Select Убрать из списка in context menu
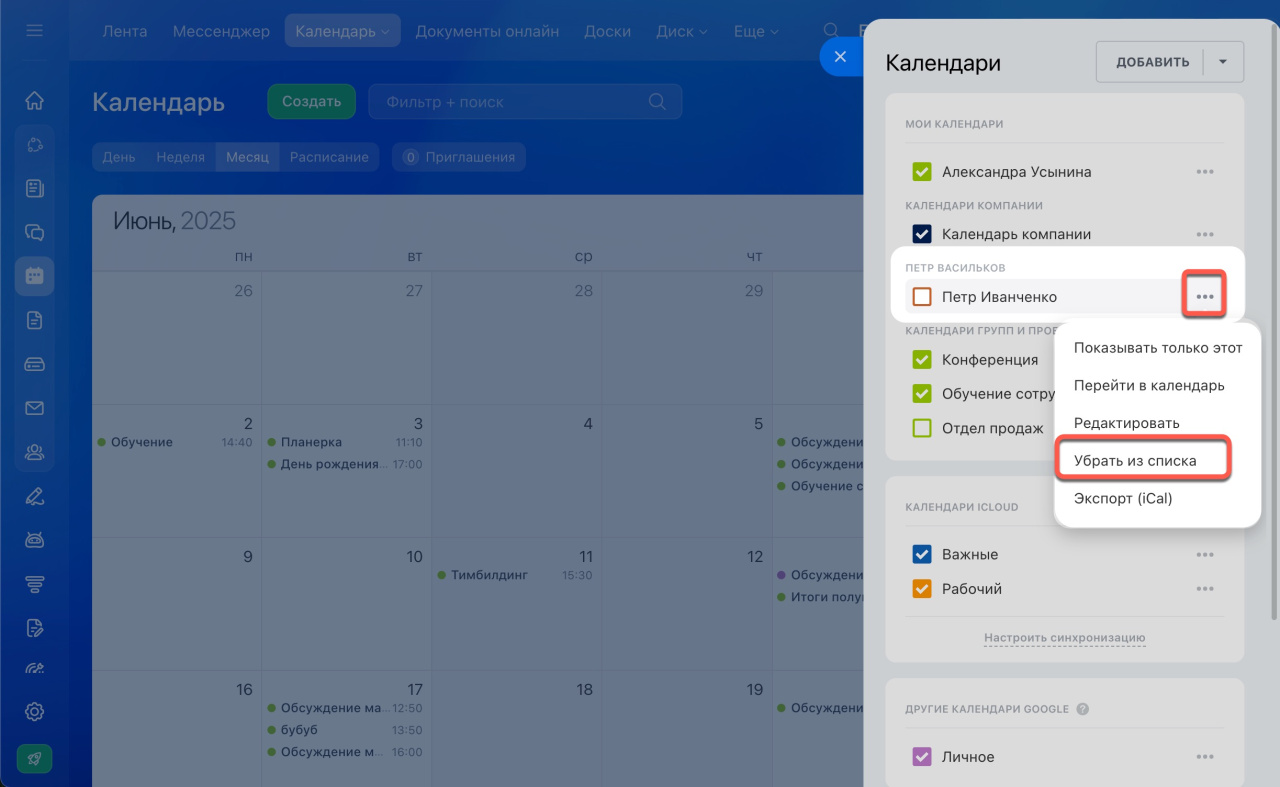The height and width of the screenshot is (787, 1280). click(1135, 461)
